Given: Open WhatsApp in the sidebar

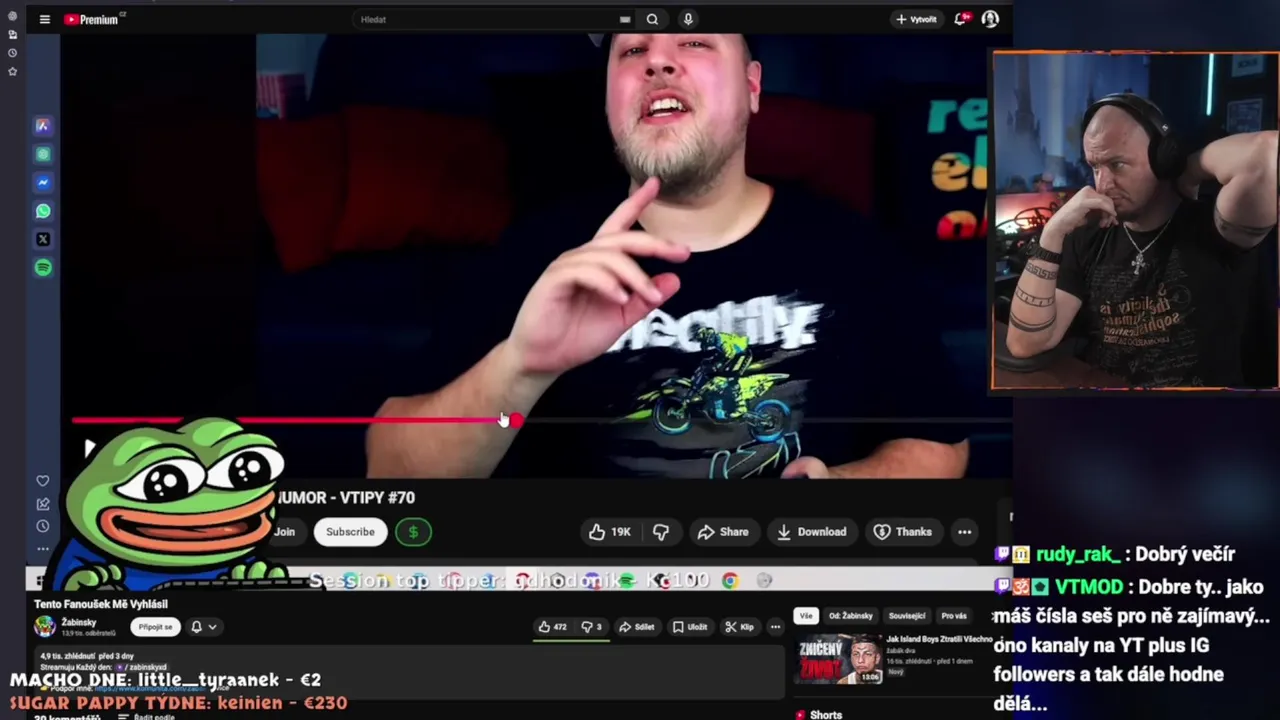Looking at the screenshot, I should point(43,211).
